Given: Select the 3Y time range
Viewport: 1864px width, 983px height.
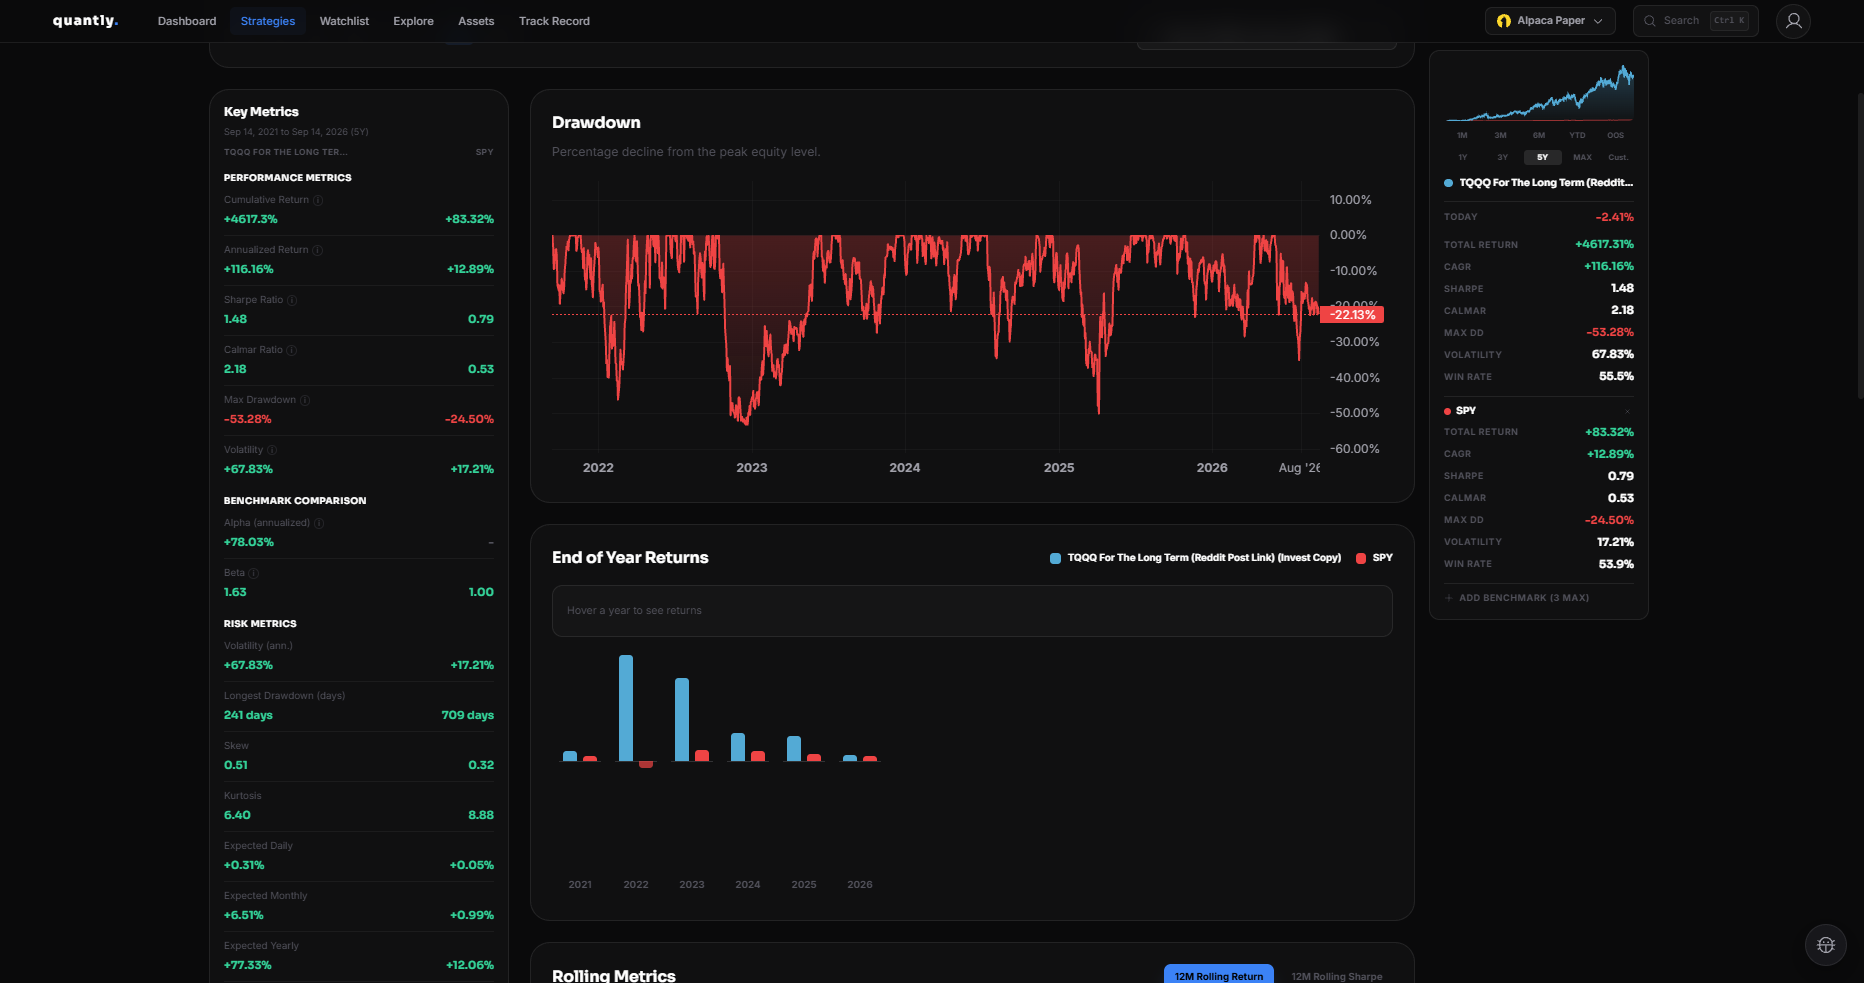Looking at the screenshot, I should (x=1502, y=157).
